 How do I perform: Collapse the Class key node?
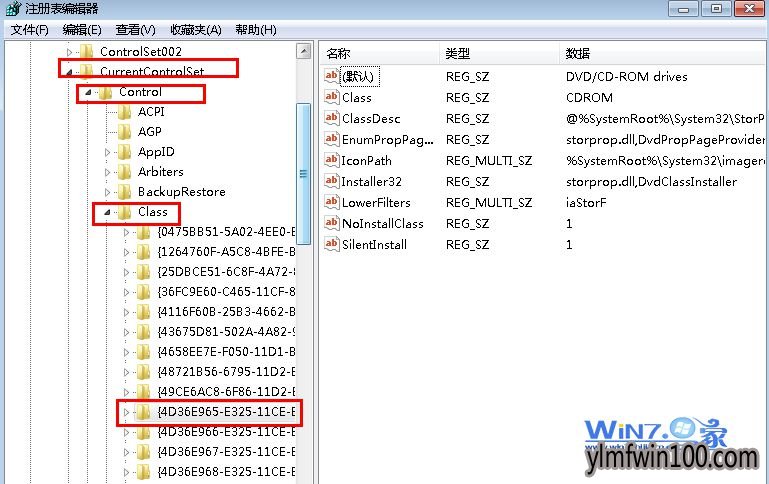(107, 212)
